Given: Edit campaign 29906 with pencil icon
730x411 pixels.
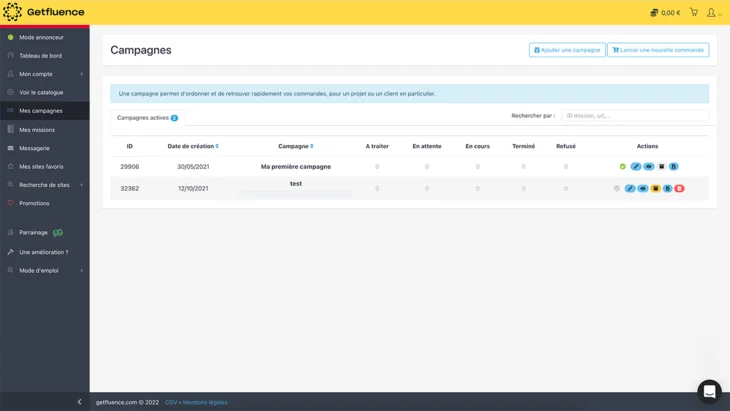Looking at the screenshot, I should 635,167.
